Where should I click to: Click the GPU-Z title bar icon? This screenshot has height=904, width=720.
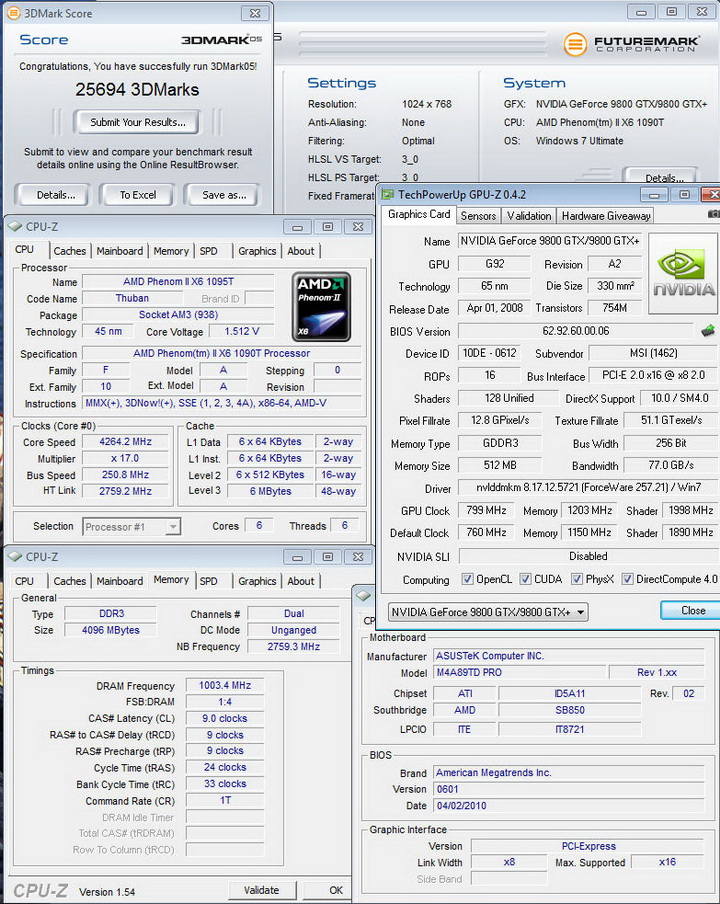[x=387, y=194]
